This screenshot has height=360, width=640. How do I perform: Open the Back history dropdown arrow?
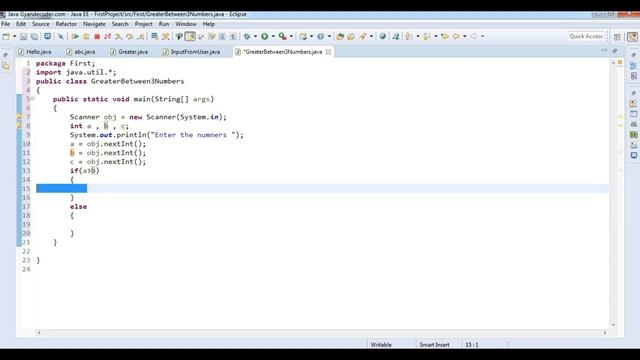point(464,36)
